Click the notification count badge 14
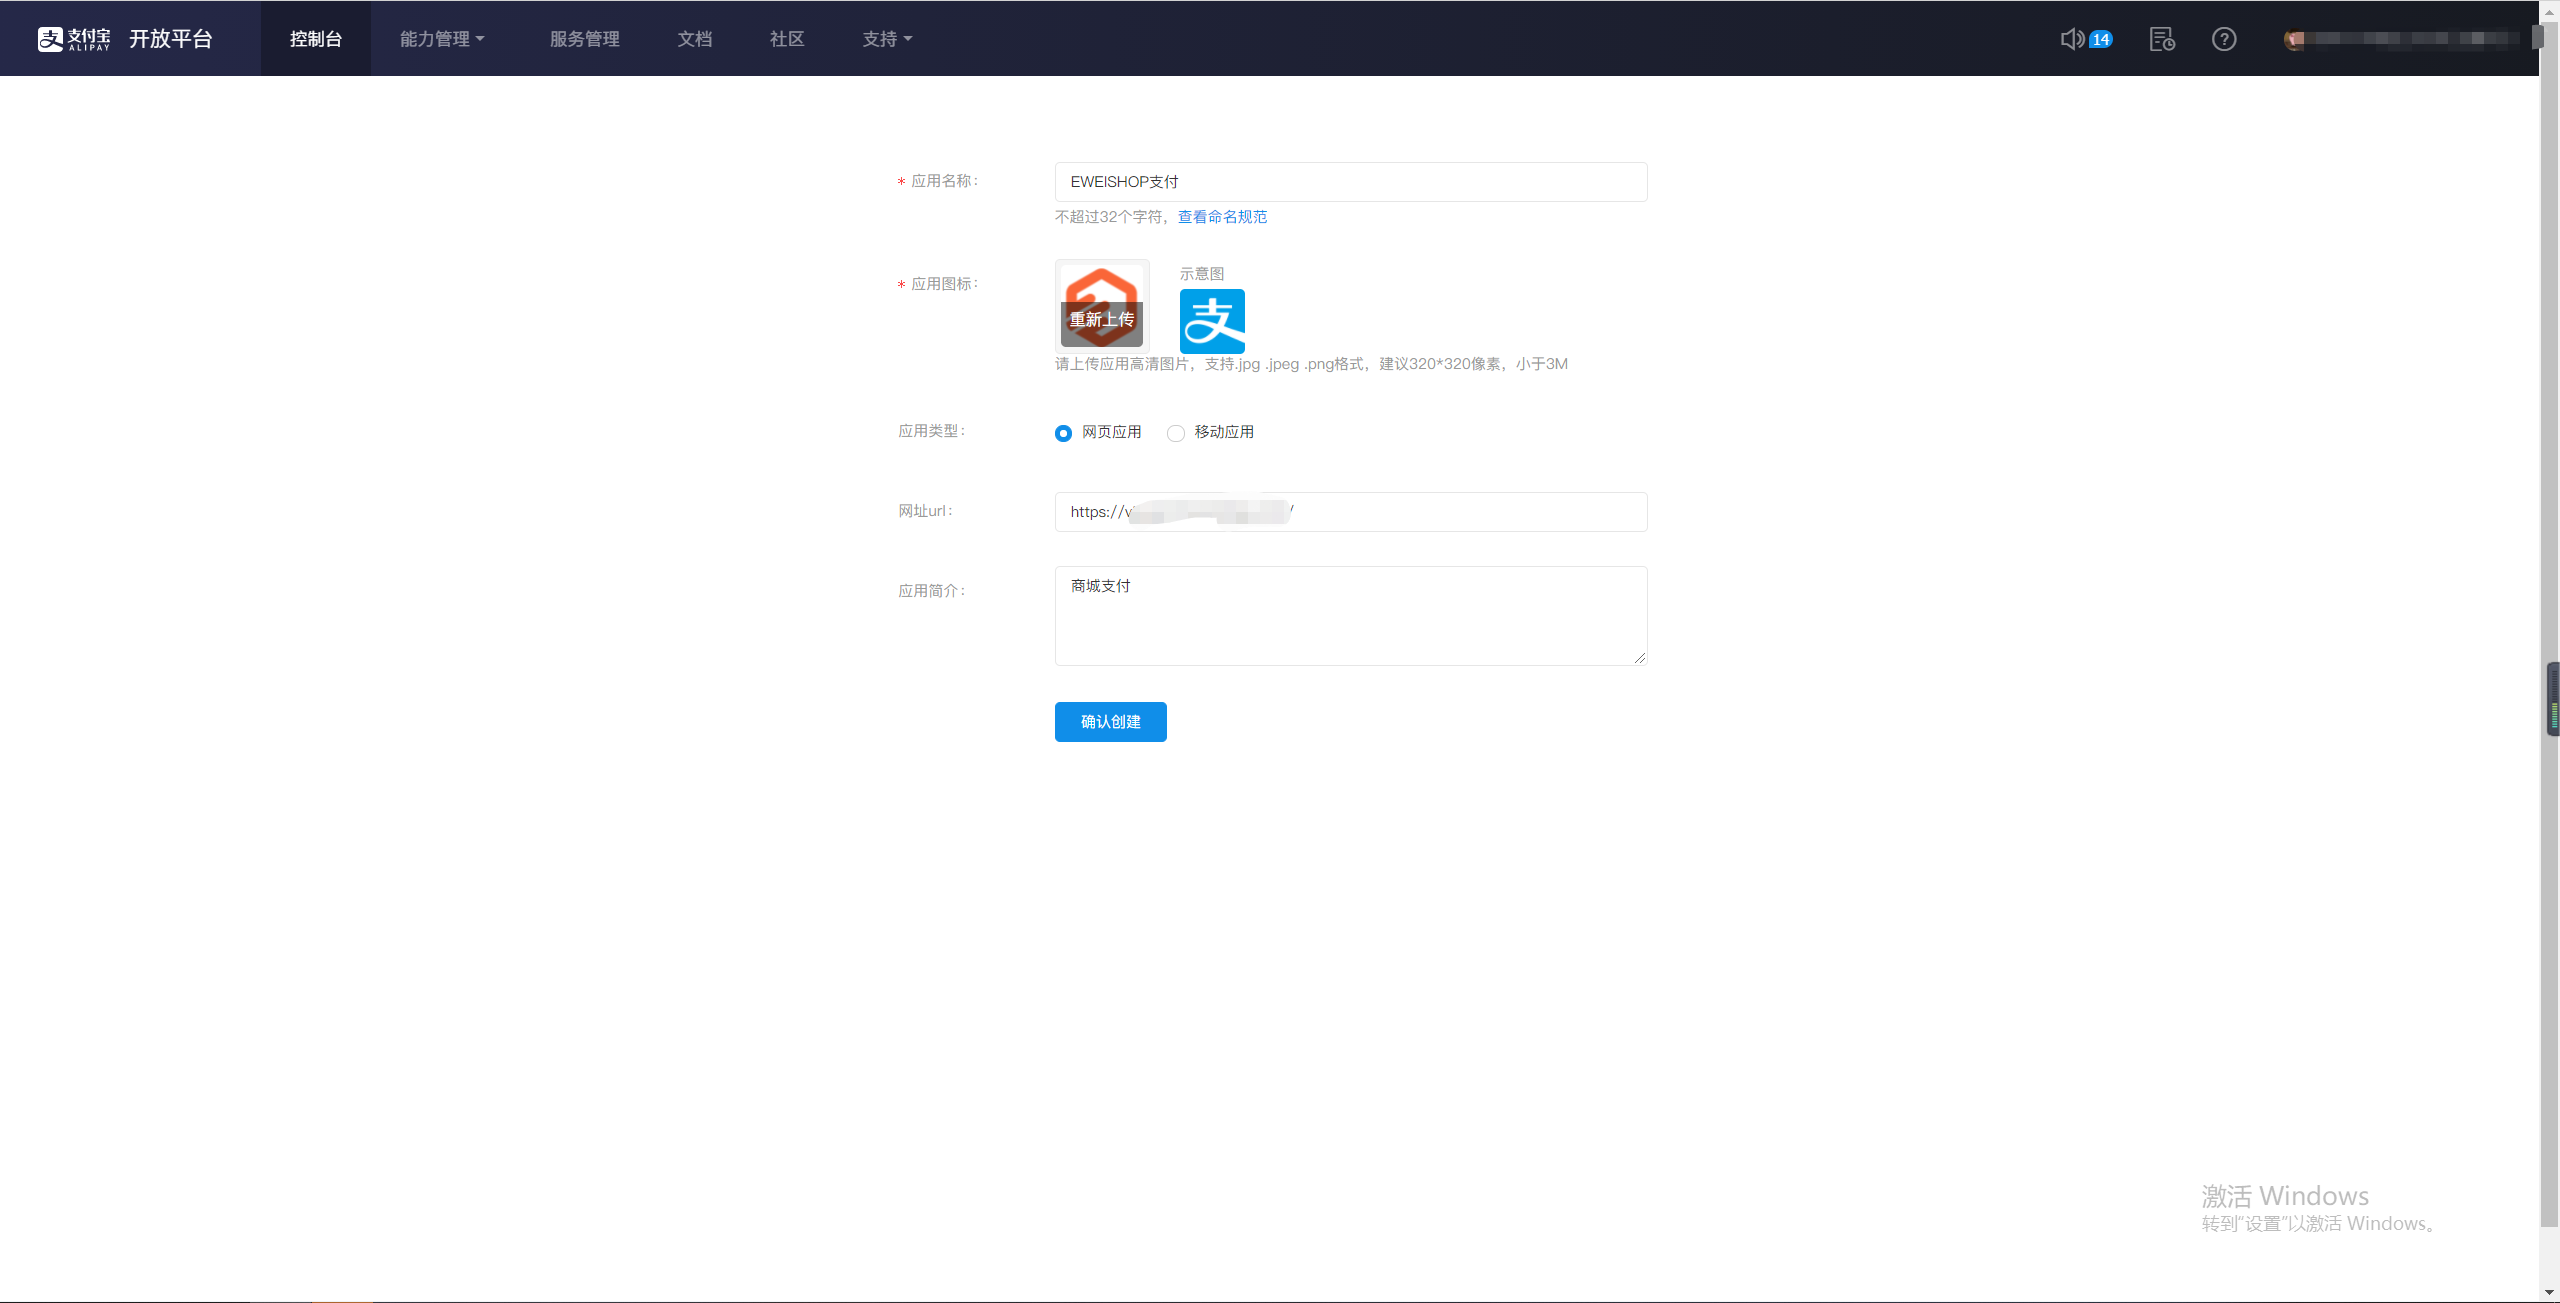This screenshot has height=1303, width=2560. [x=2101, y=40]
